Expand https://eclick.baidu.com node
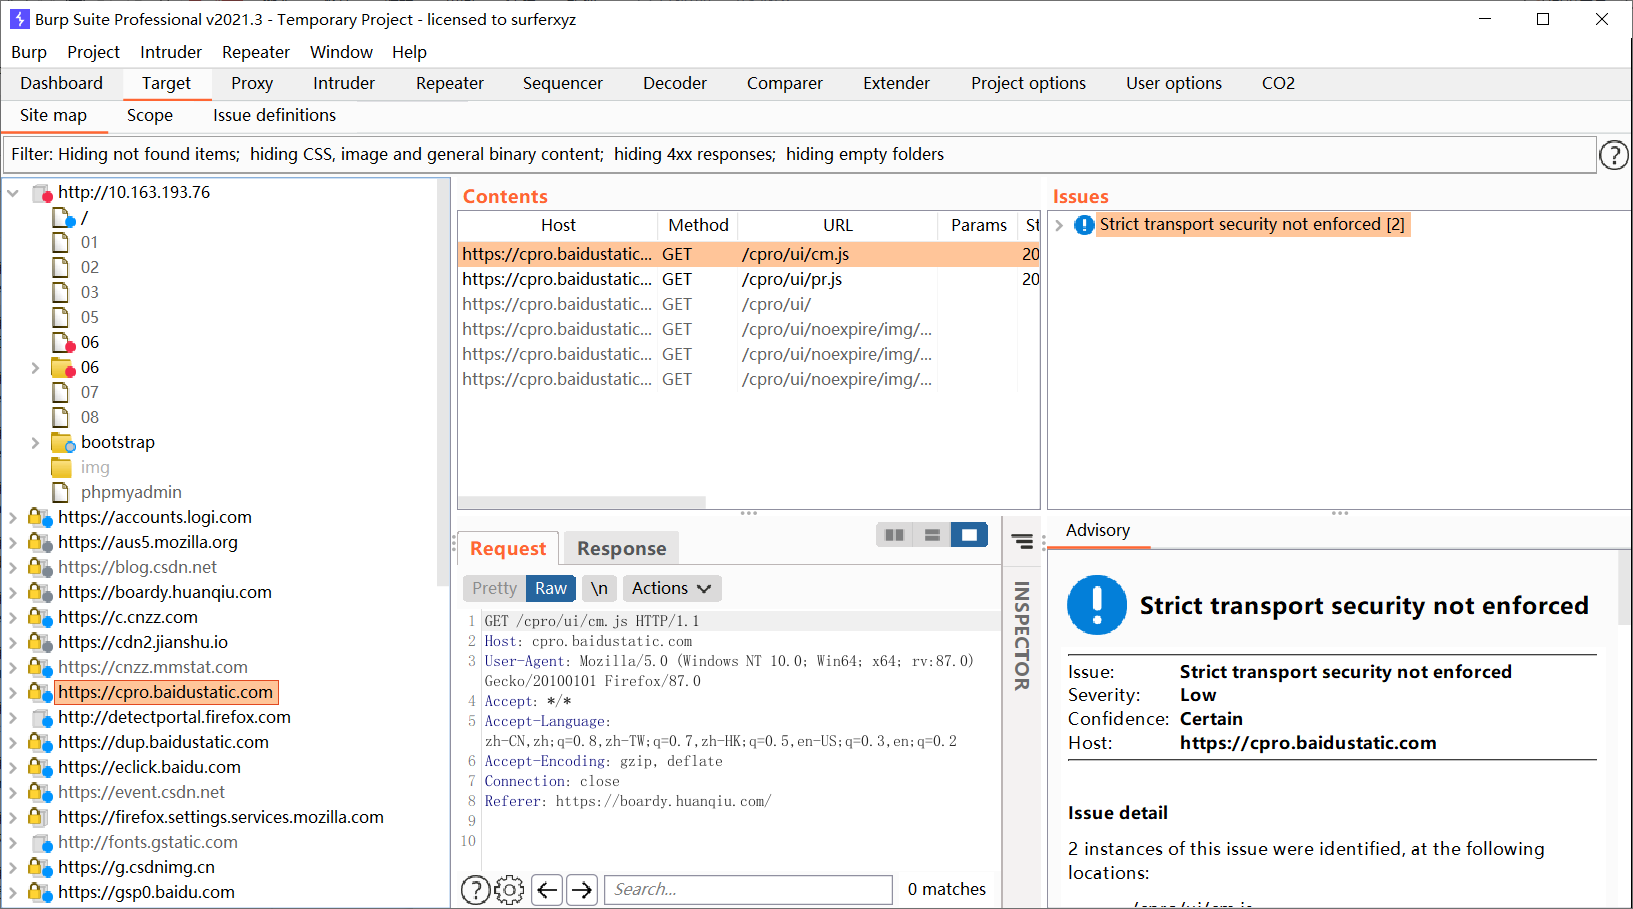The width and height of the screenshot is (1633, 909). click(13, 767)
